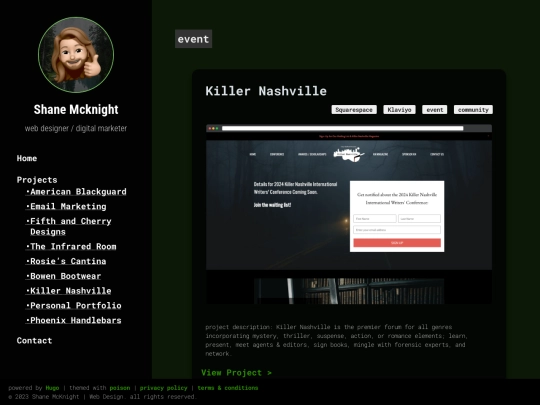The height and width of the screenshot is (405, 540).
Task: Select Killer Nashville in sidebar
Action: pyautogui.click(x=69, y=291)
